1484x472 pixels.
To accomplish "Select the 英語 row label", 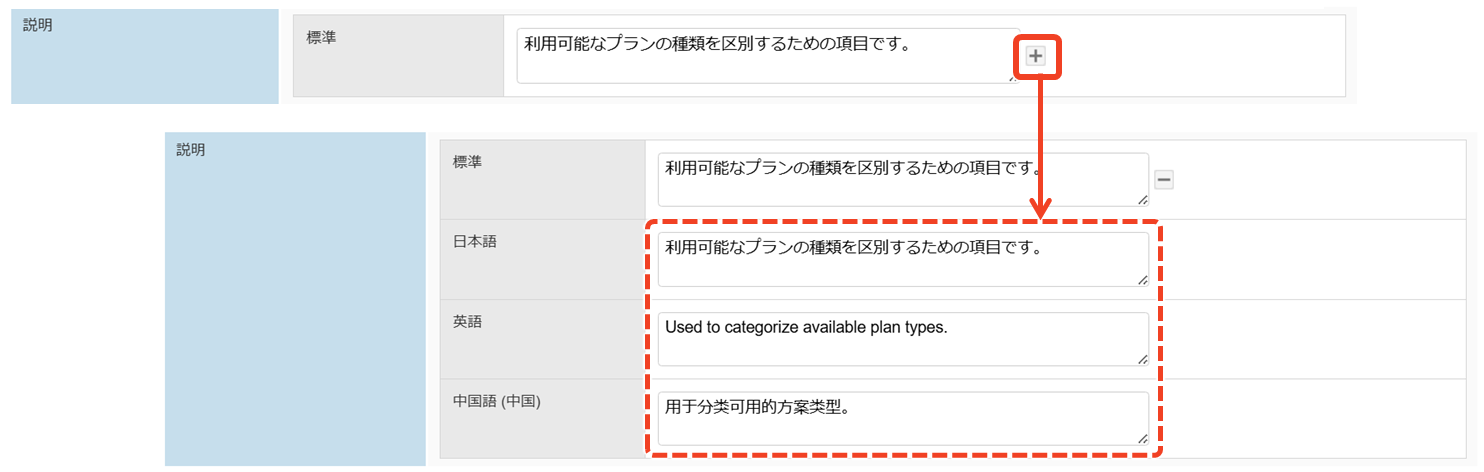I will [466, 321].
